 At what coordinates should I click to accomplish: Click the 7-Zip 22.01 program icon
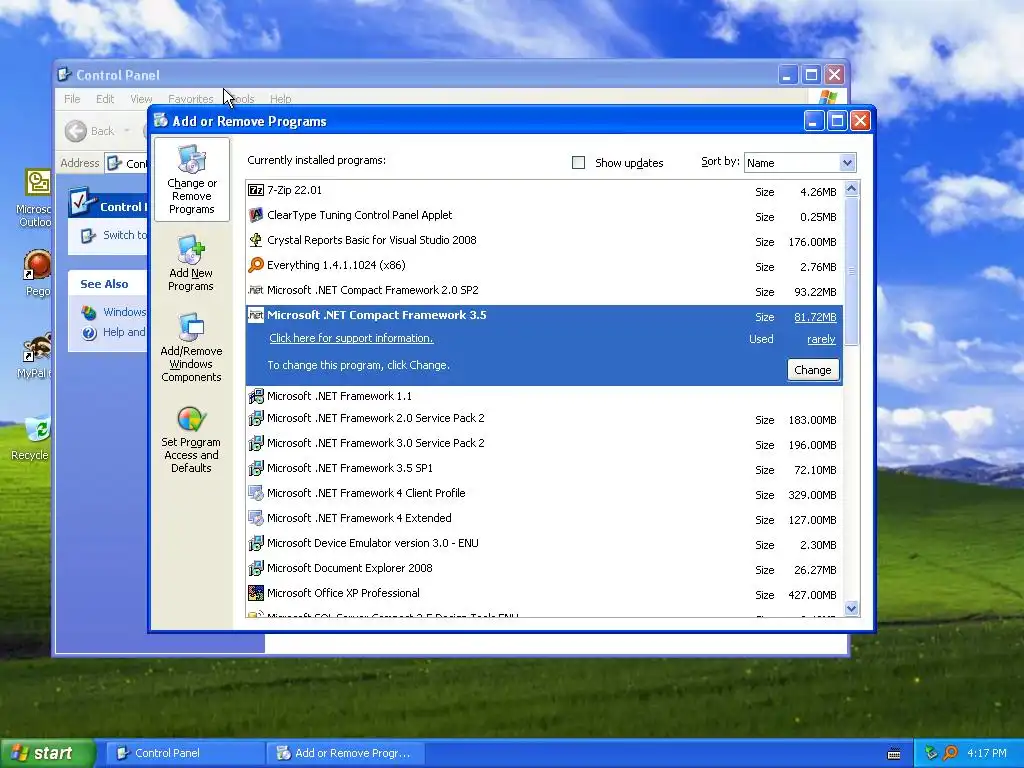256,190
